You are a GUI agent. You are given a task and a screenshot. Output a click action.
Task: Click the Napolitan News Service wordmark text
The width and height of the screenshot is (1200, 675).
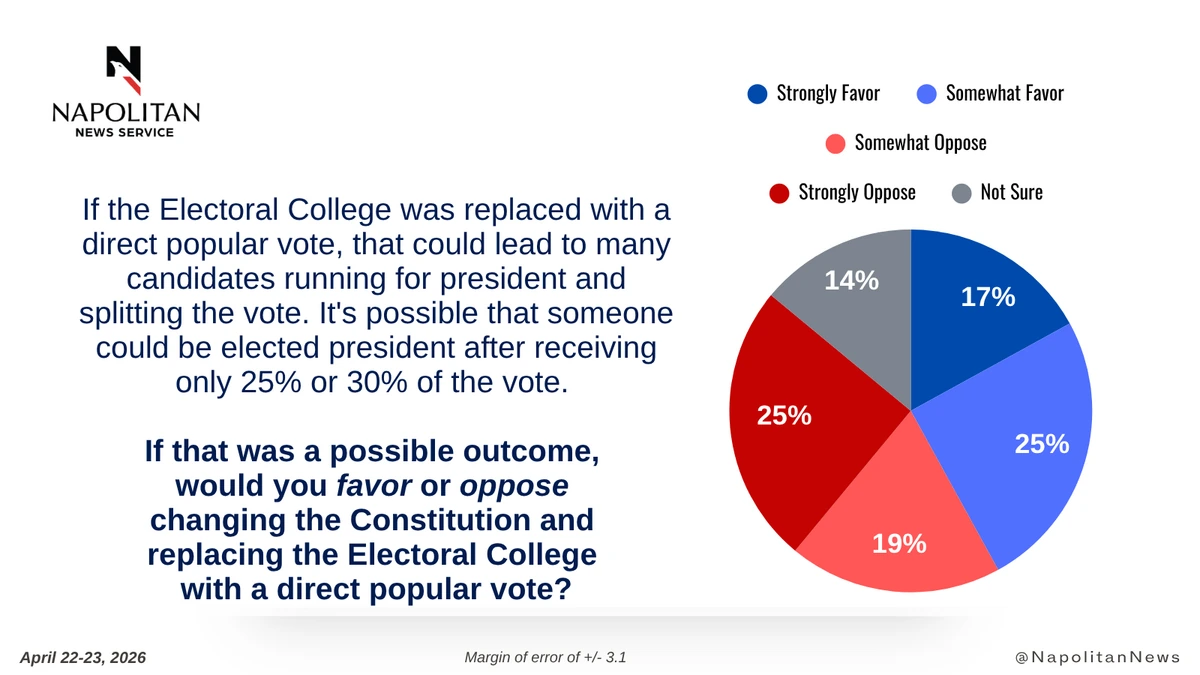(126, 118)
